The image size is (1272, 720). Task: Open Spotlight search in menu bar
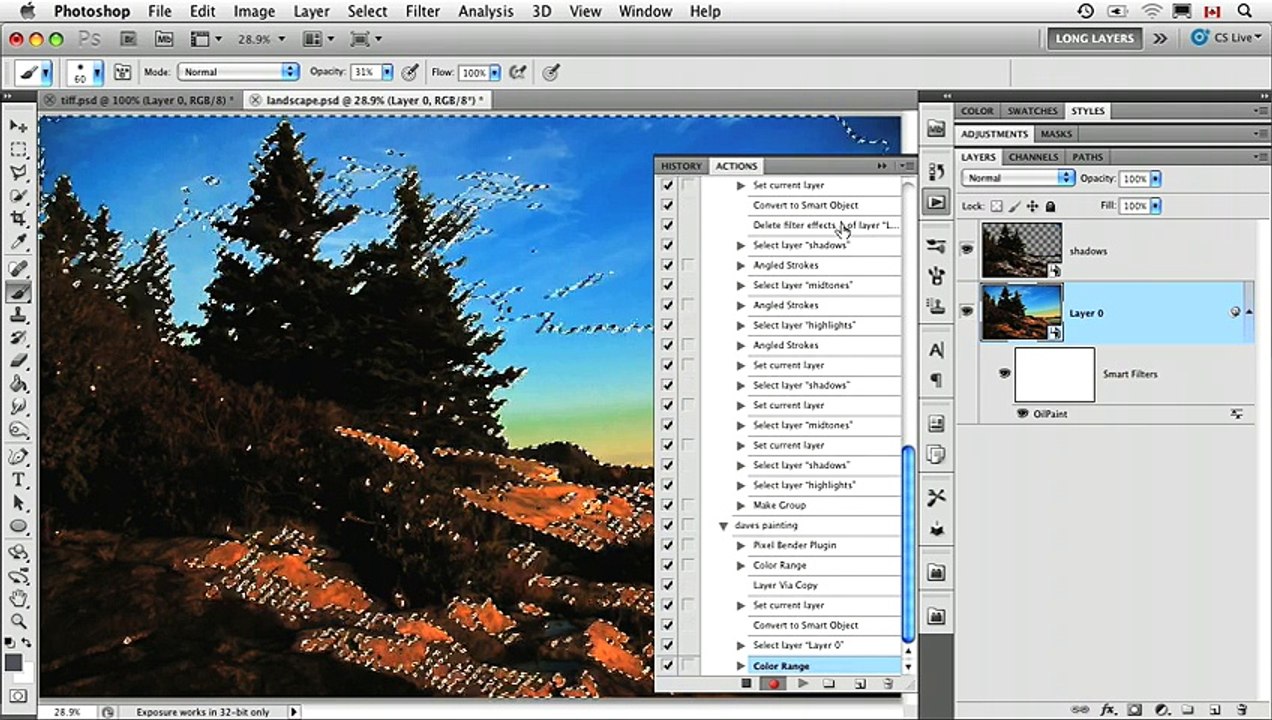[x=1244, y=11]
